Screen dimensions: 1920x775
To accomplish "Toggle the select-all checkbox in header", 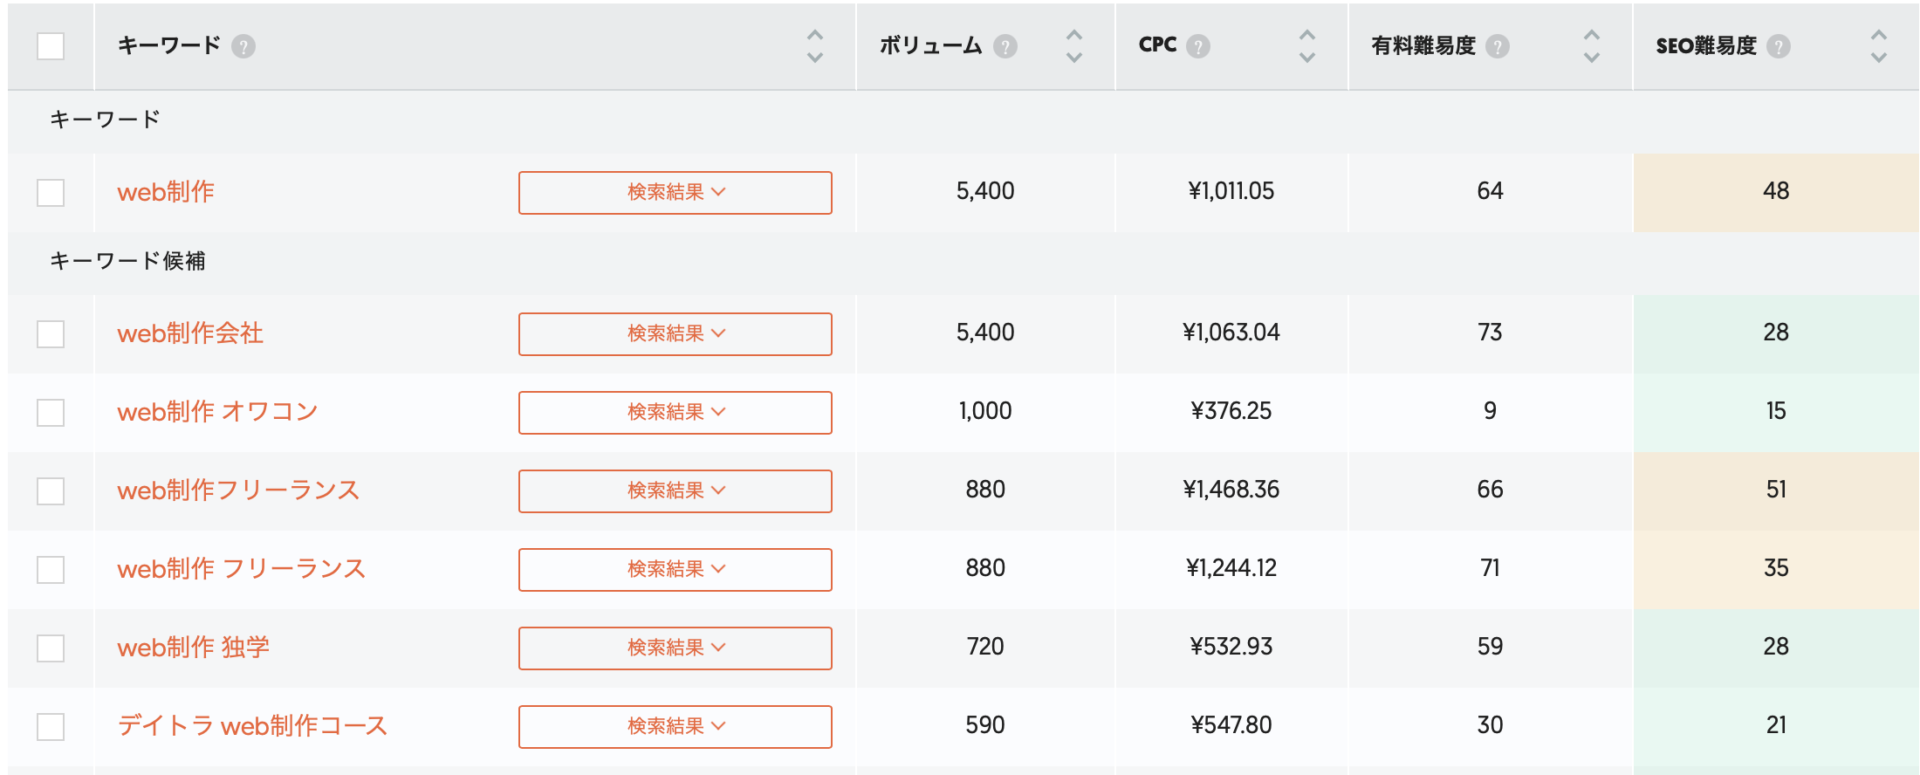I will tap(50, 46).
